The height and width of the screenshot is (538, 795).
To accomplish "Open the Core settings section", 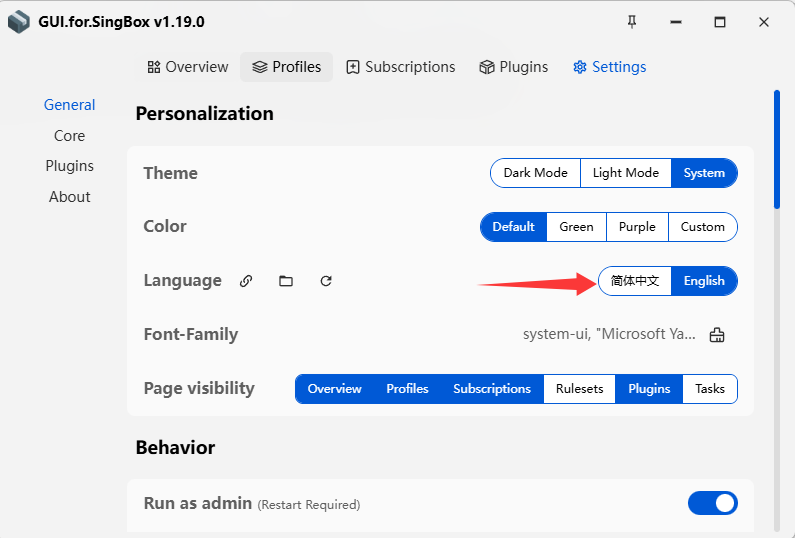I will pyautogui.click(x=70, y=136).
